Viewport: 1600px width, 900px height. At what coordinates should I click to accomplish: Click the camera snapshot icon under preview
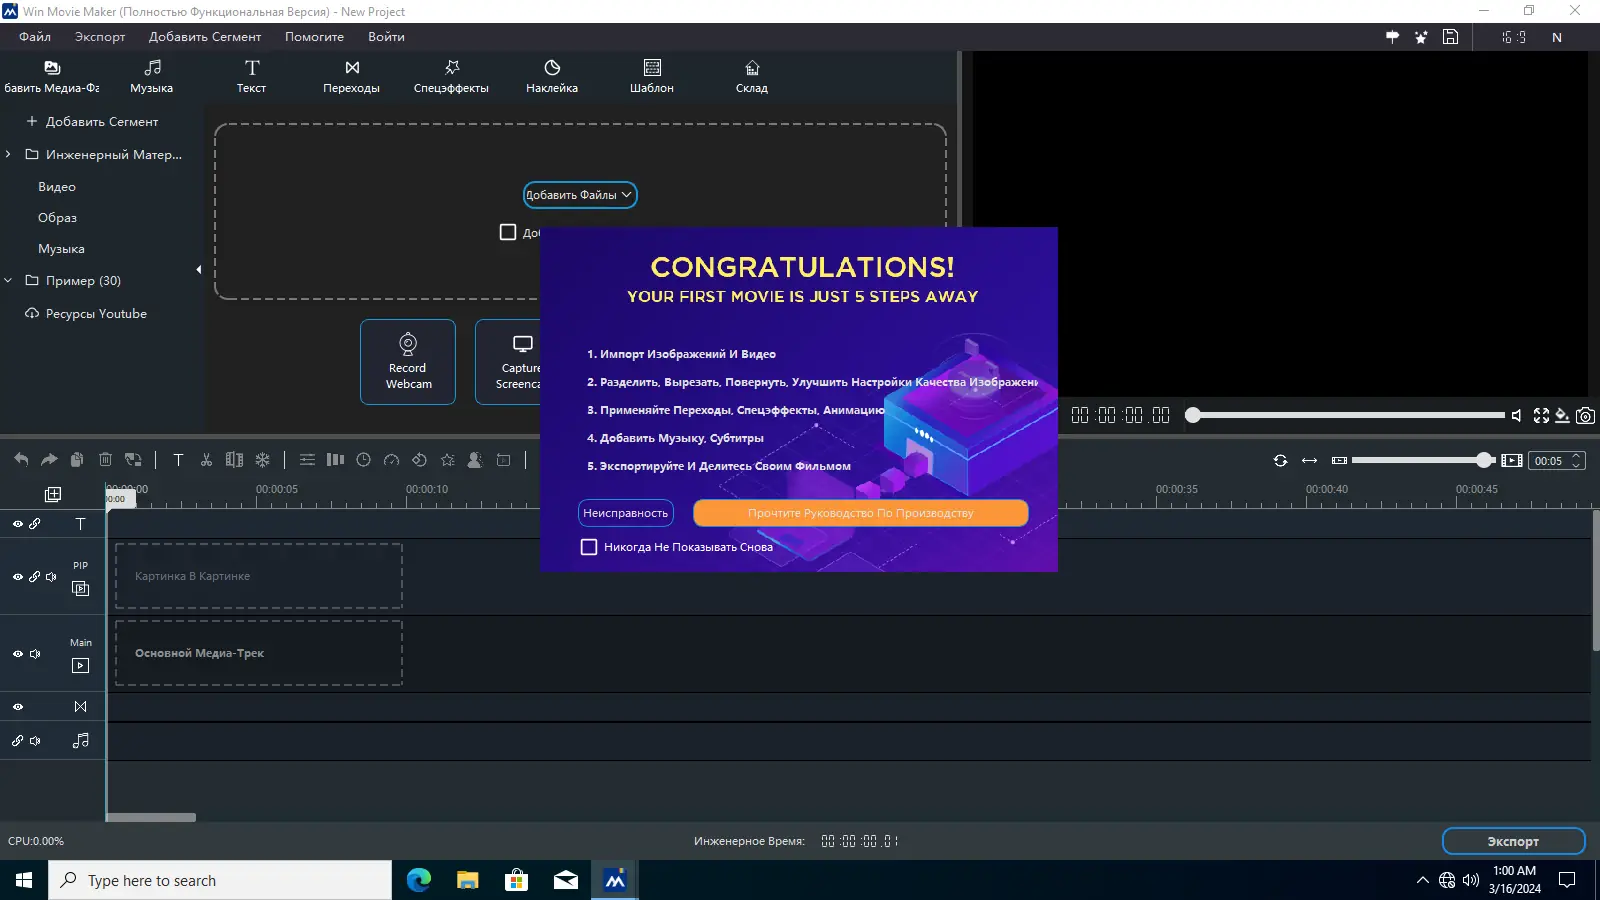[1586, 416]
